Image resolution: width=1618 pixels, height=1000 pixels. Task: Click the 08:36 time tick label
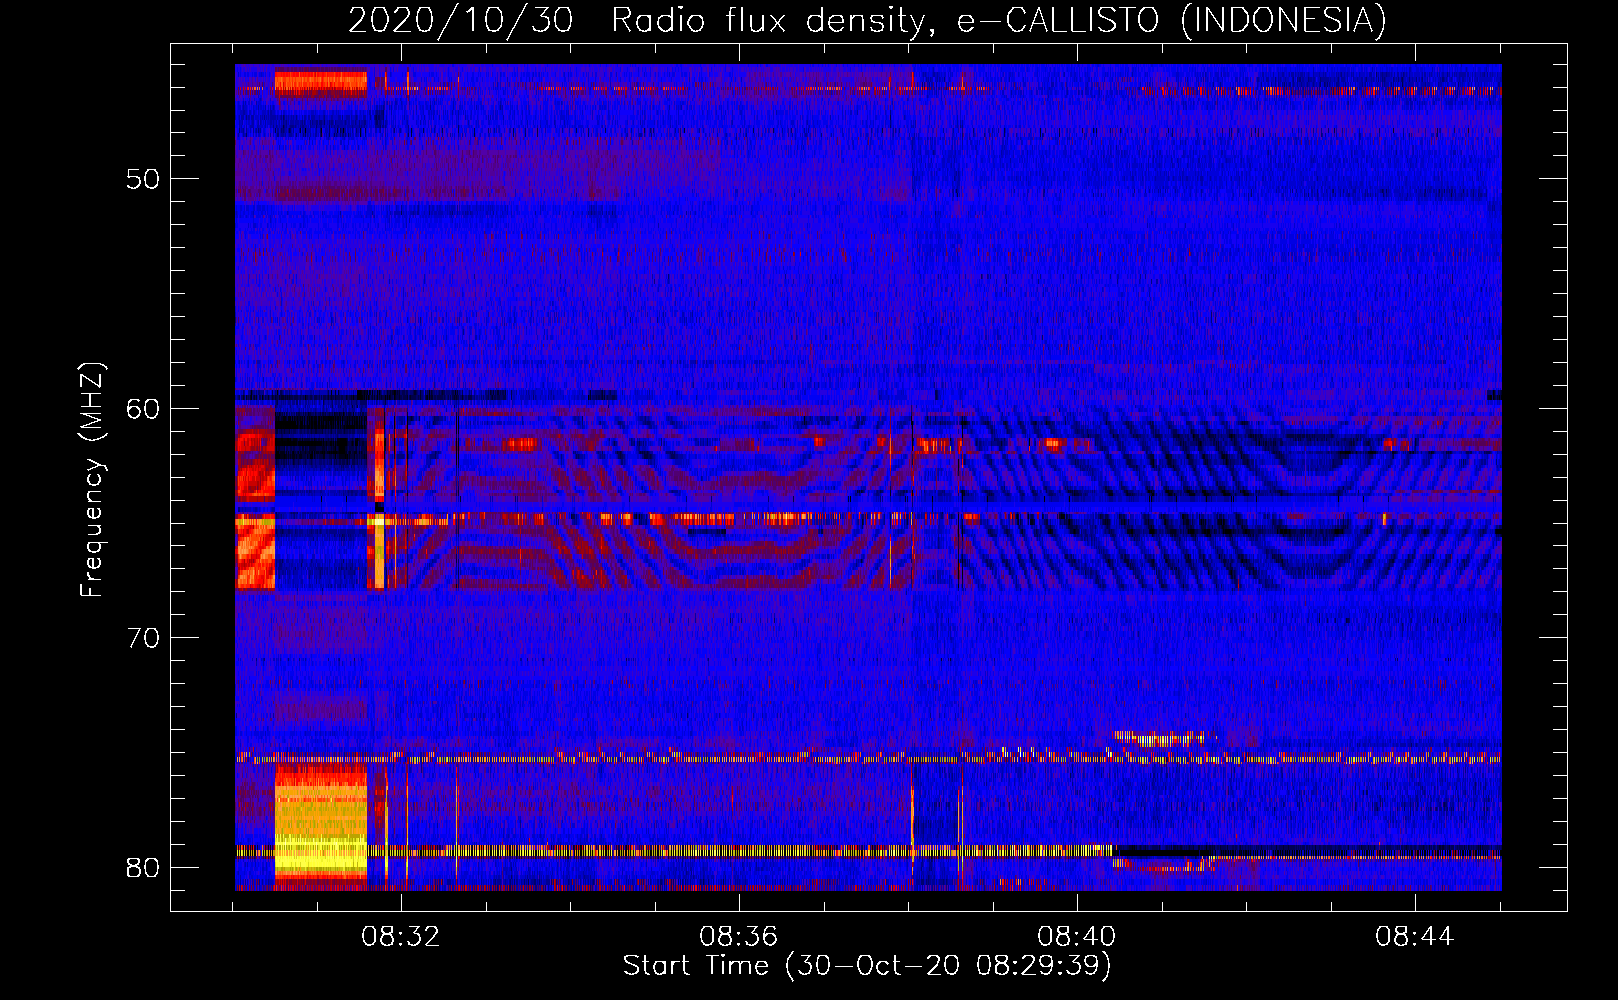click(739, 937)
